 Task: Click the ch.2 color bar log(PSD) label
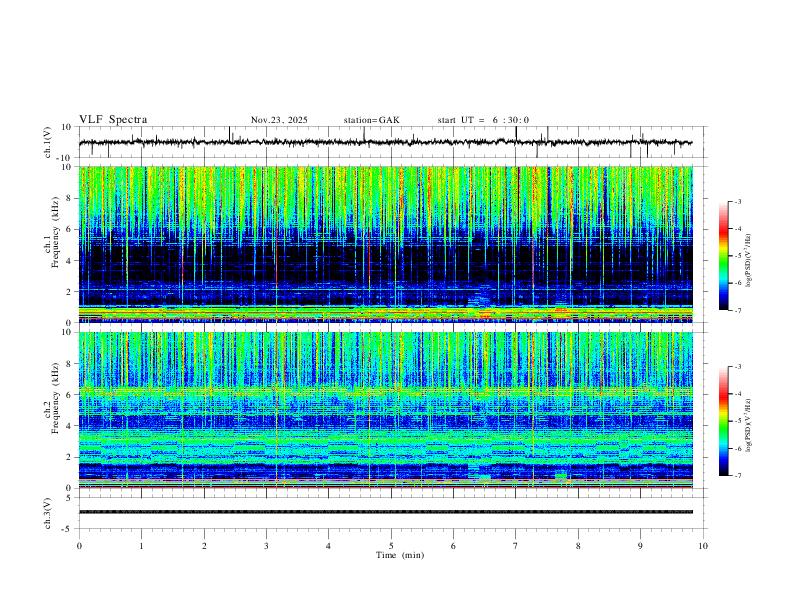[x=749, y=425]
